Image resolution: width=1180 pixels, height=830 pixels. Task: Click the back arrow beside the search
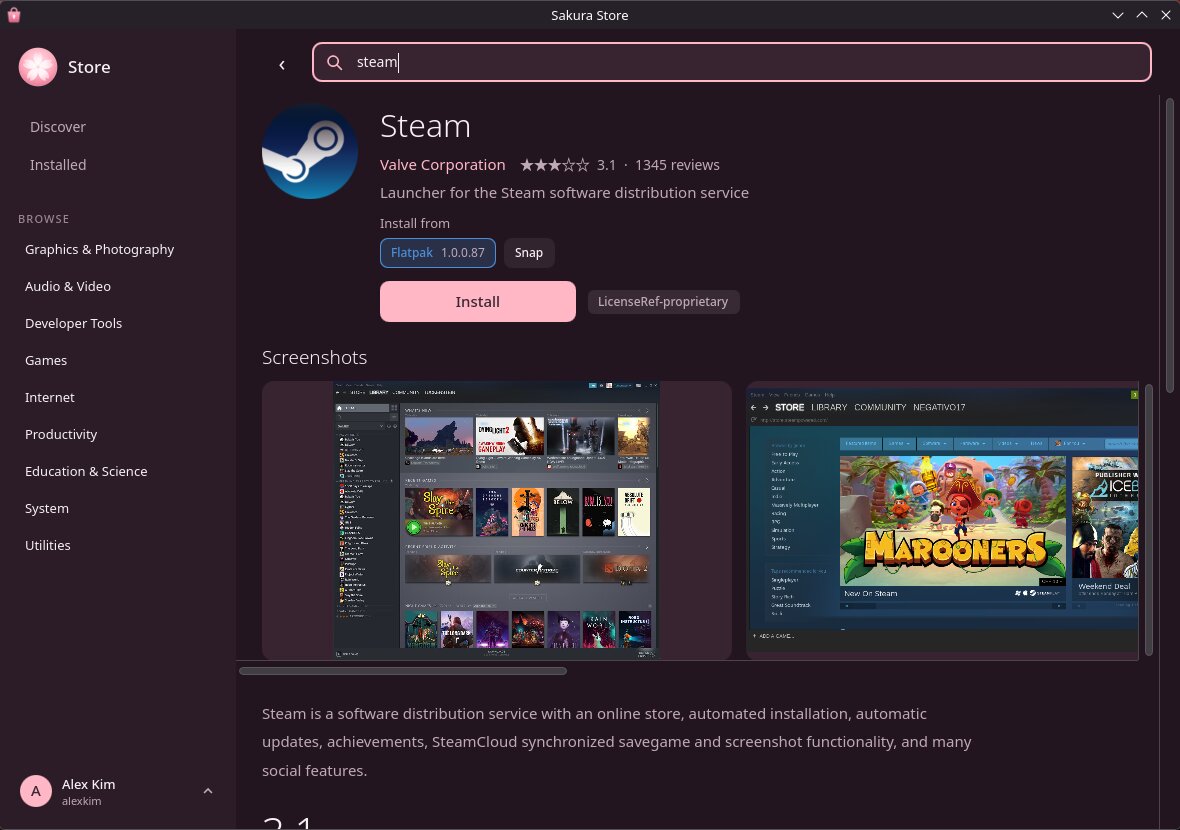pyautogui.click(x=282, y=65)
